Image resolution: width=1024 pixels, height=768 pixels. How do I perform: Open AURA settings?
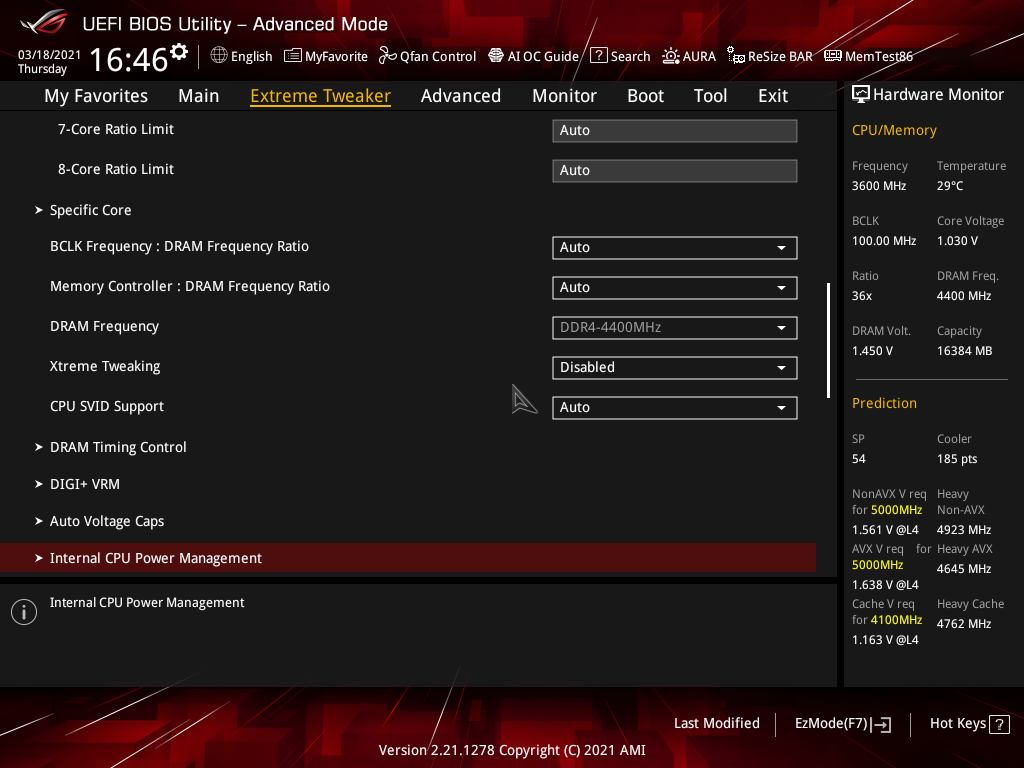(689, 56)
